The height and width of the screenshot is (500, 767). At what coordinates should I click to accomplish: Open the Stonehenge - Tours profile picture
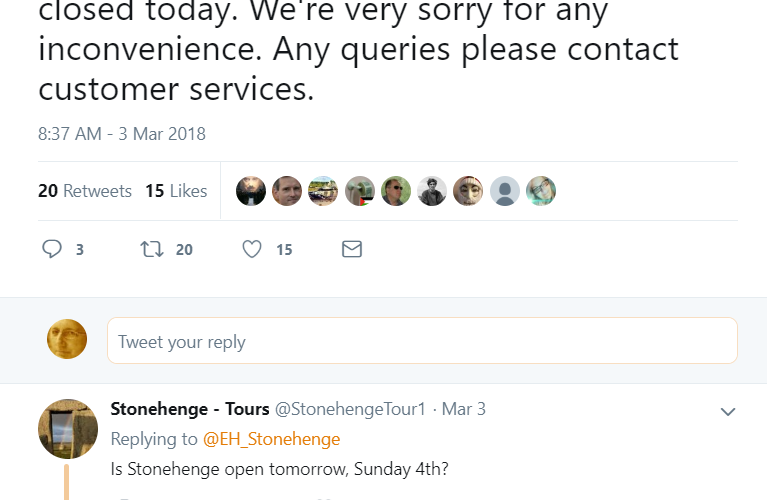click(67, 428)
